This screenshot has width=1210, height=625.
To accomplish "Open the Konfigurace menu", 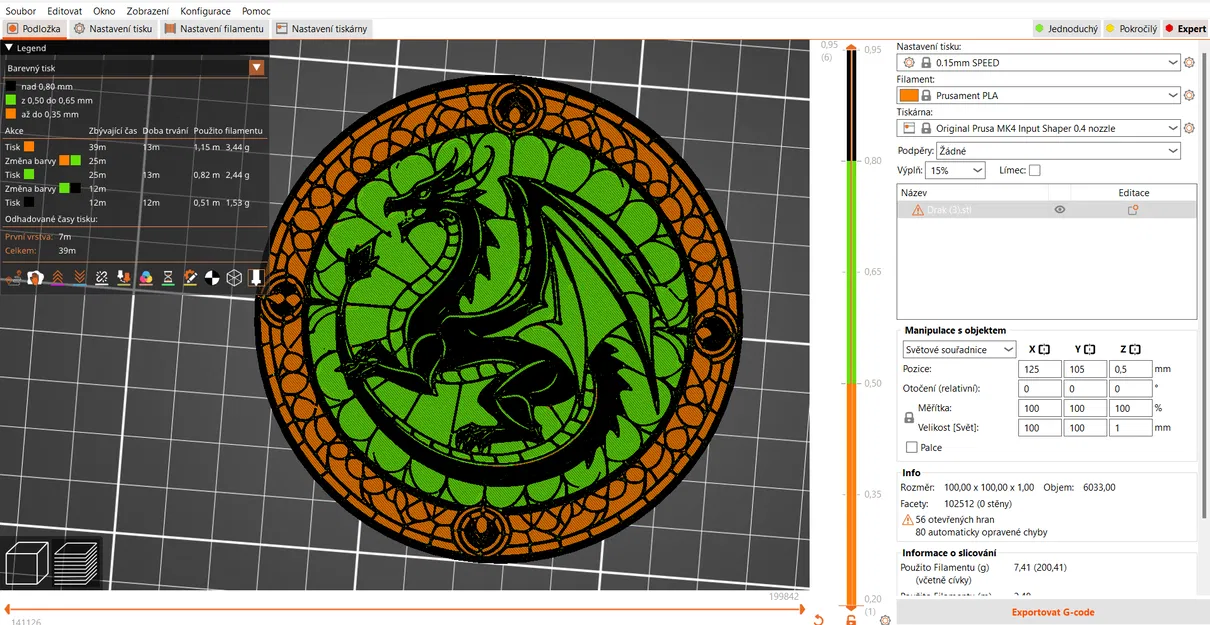I will [x=206, y=11].
